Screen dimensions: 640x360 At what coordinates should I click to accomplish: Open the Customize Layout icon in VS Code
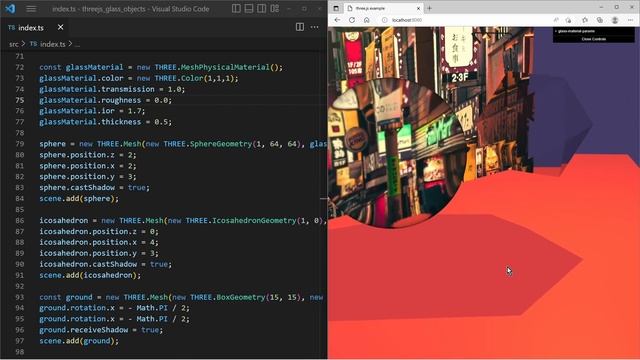click(275, 9)
